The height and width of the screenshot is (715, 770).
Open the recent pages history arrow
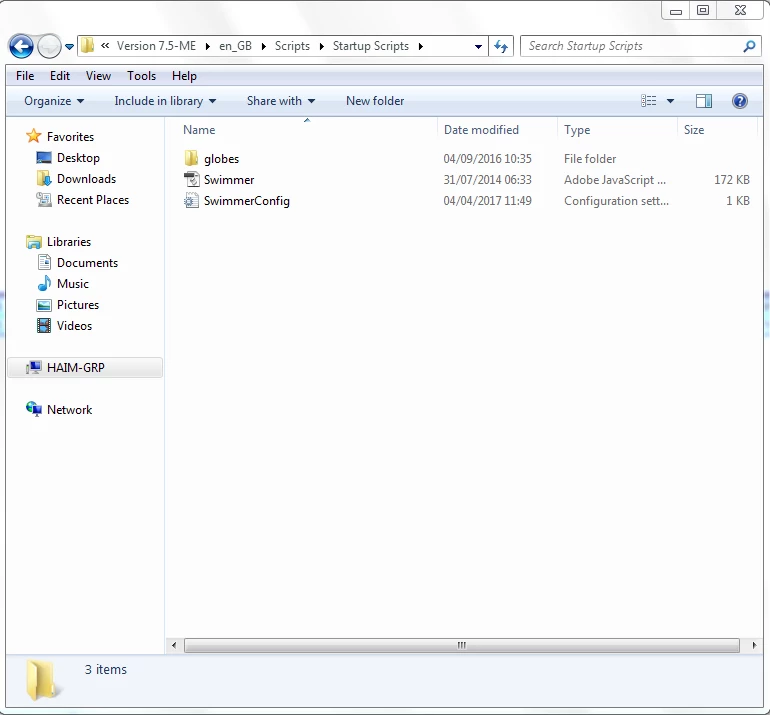70,47
